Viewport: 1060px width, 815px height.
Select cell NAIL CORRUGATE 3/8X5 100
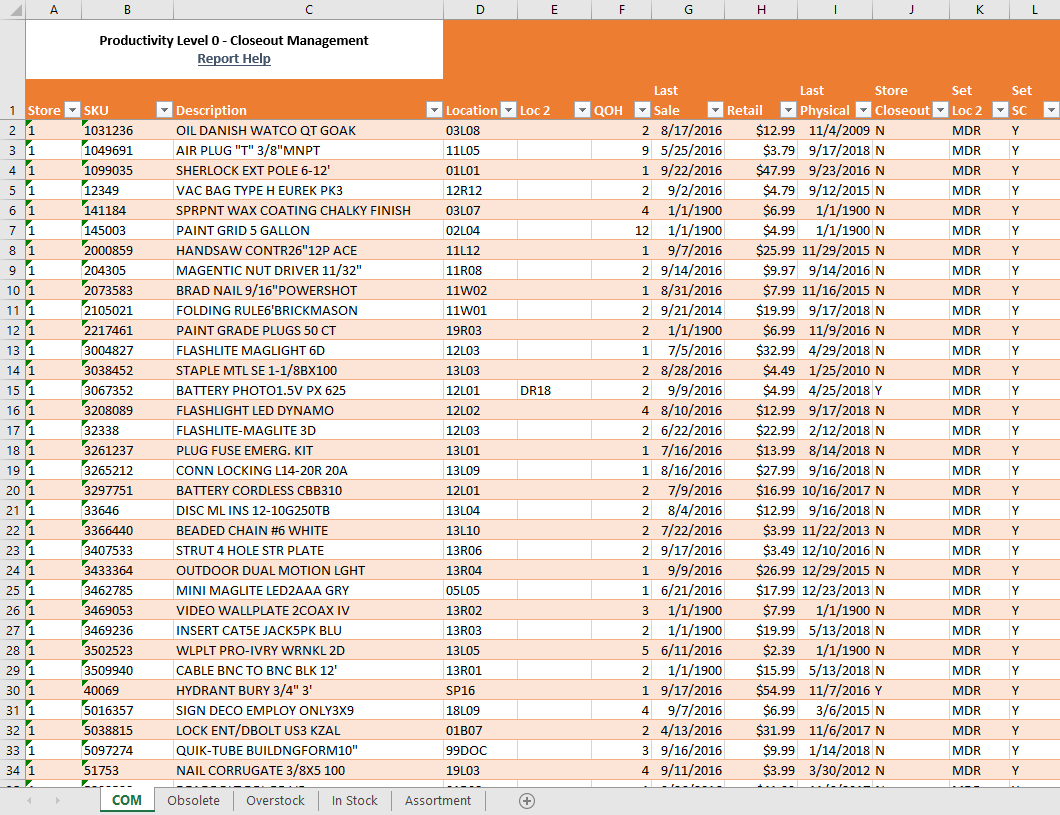(x=308, y=770)
